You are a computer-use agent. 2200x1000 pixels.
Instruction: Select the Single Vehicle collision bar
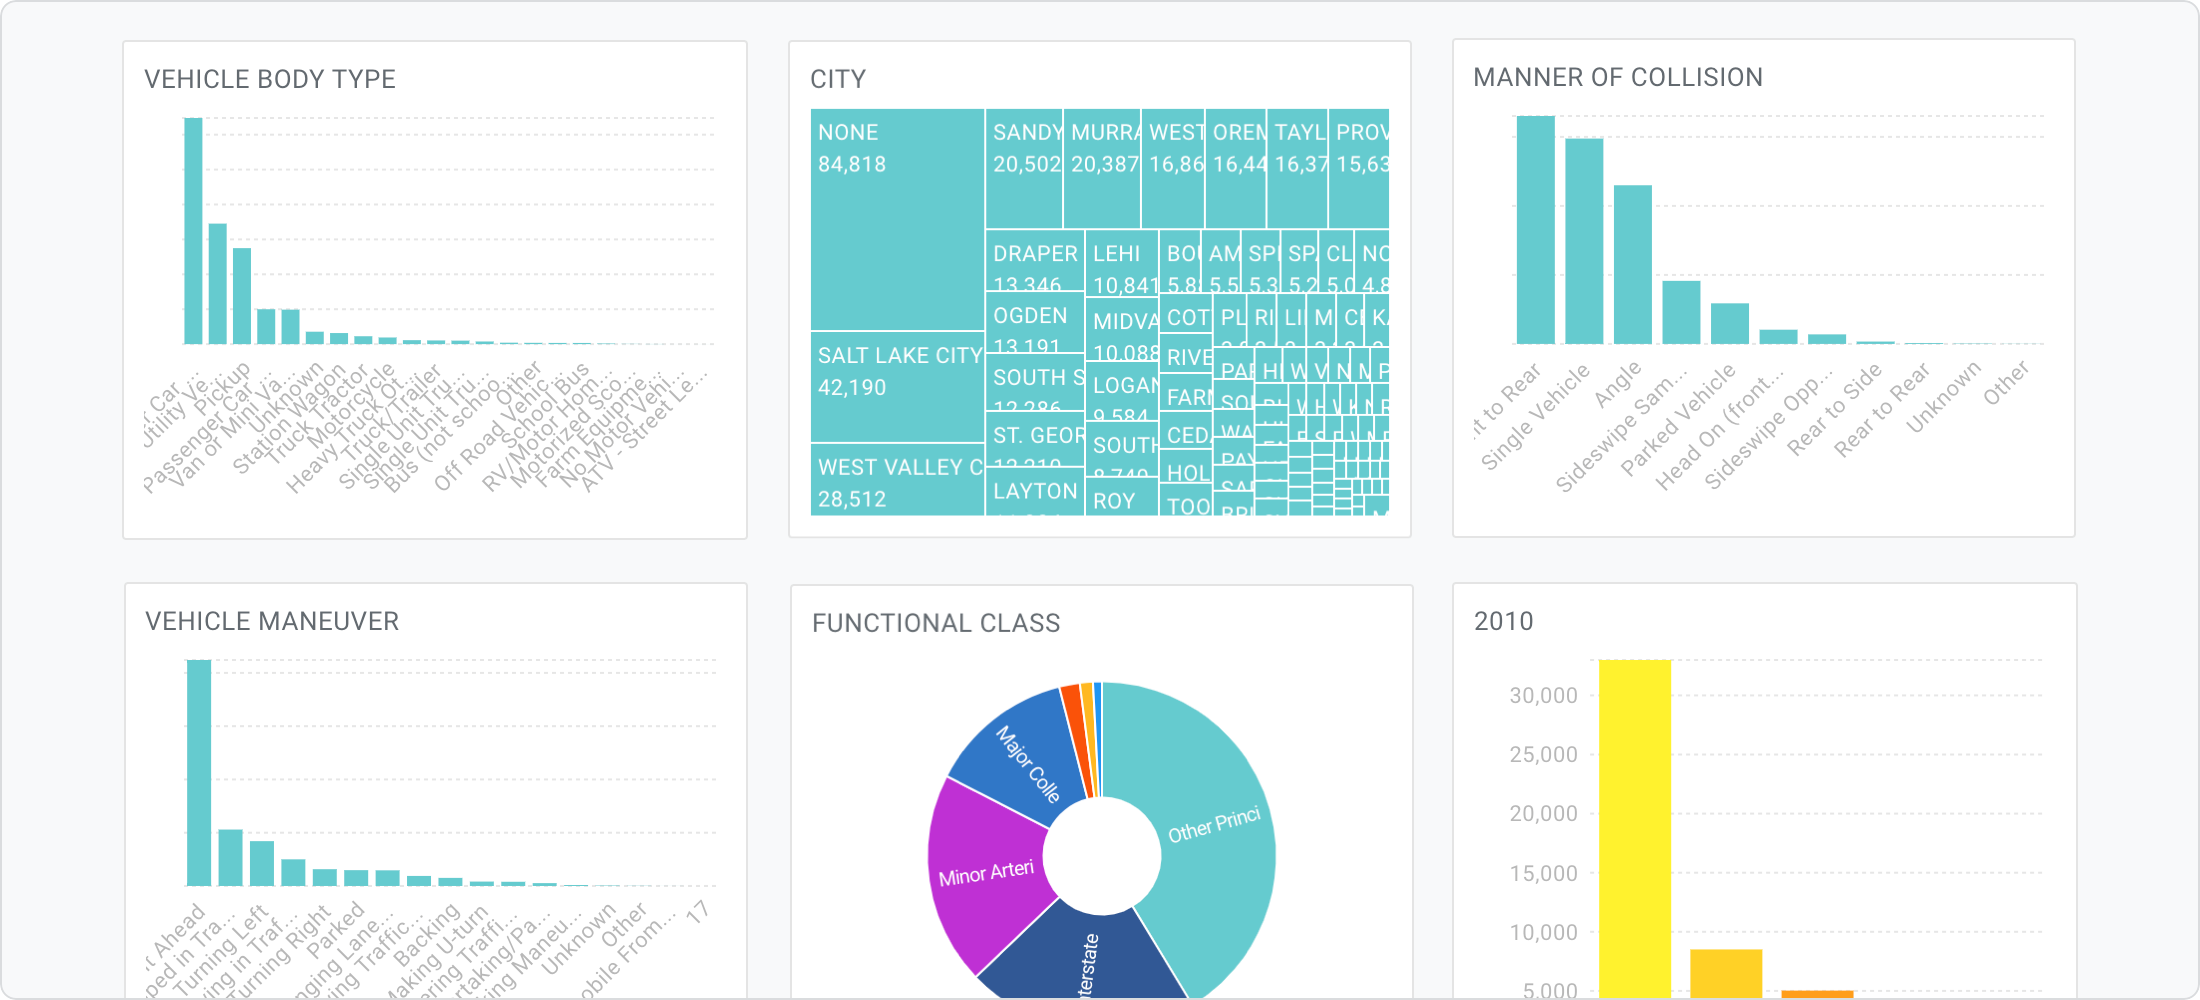pos(1584,241)
